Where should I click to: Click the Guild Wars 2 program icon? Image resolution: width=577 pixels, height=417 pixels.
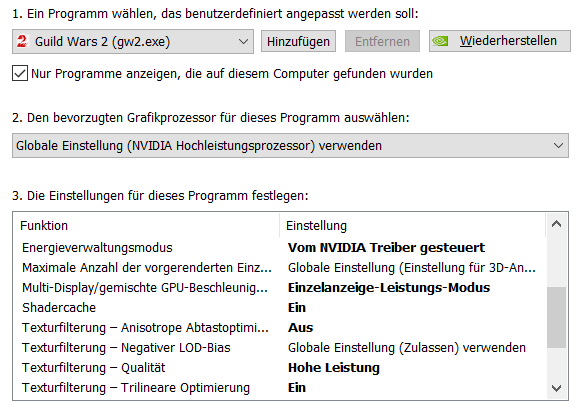tap(22, 41)
